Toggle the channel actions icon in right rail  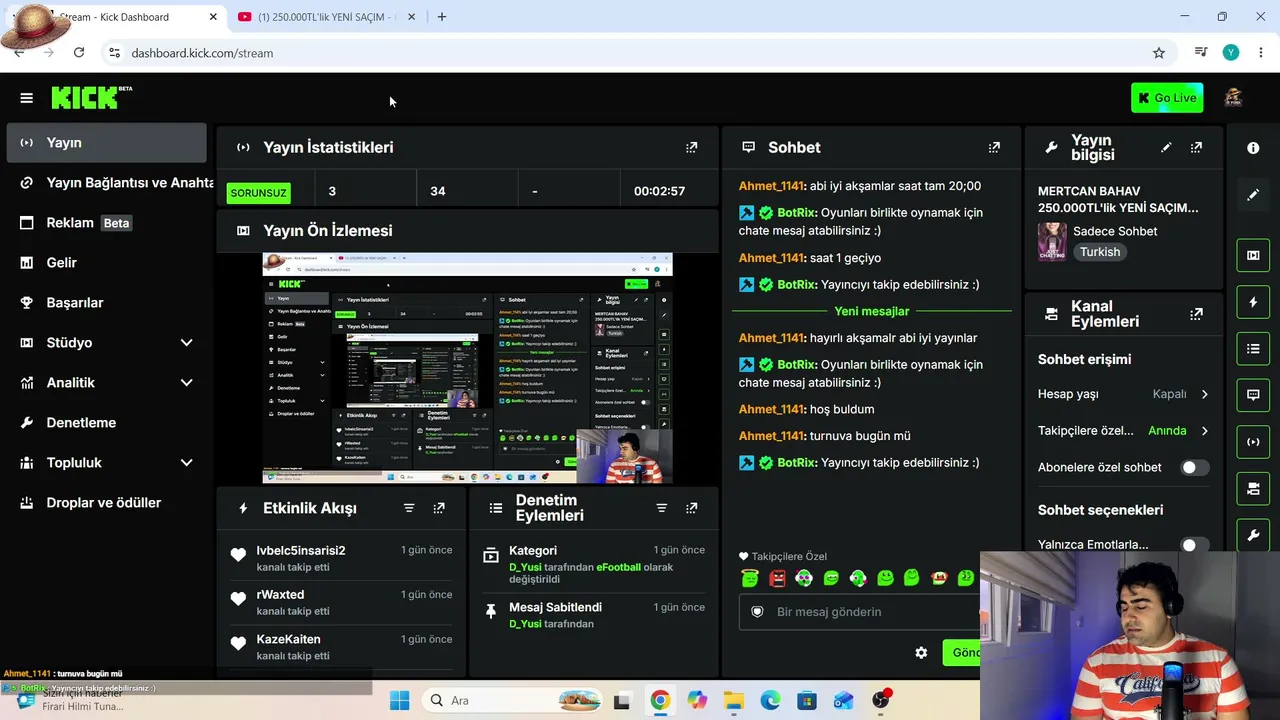pos(1253,489)
